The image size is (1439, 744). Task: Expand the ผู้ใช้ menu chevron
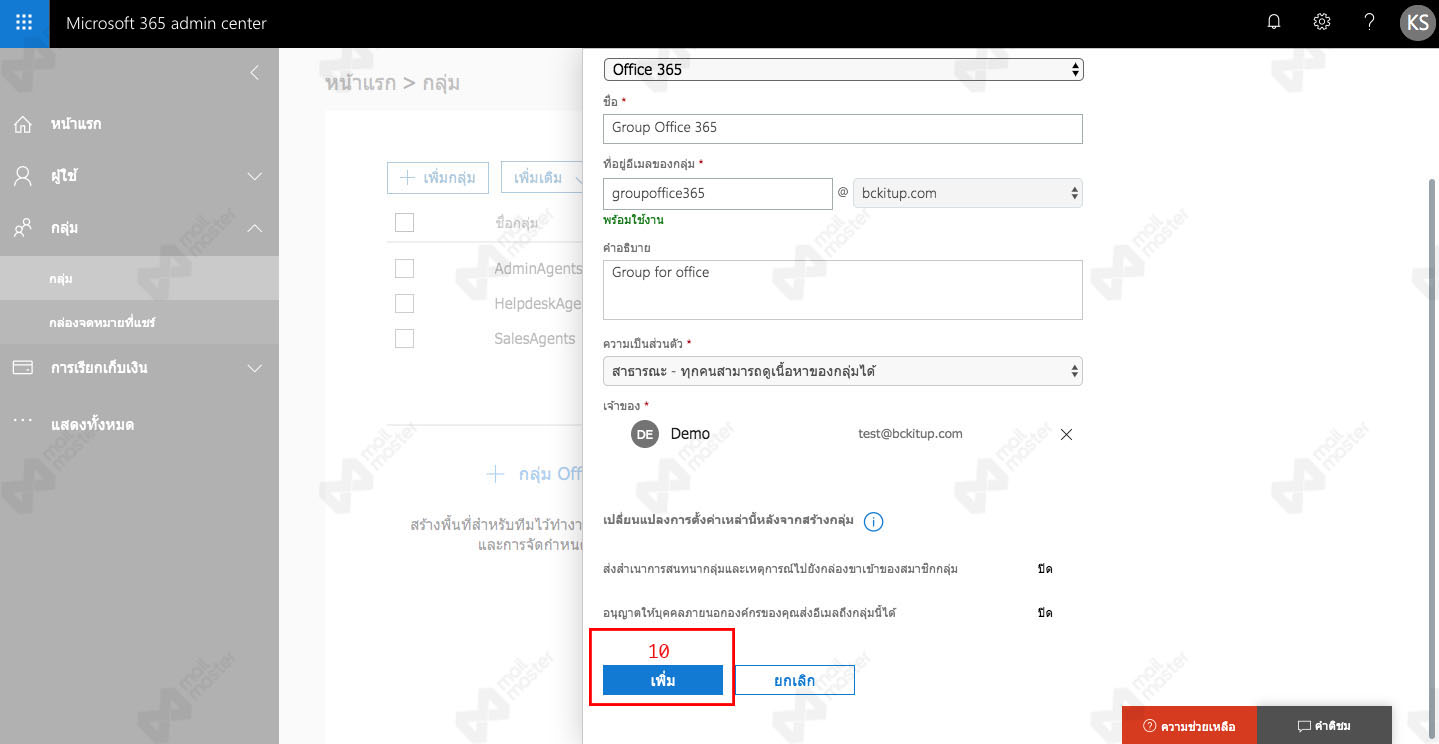pos(255,177)
